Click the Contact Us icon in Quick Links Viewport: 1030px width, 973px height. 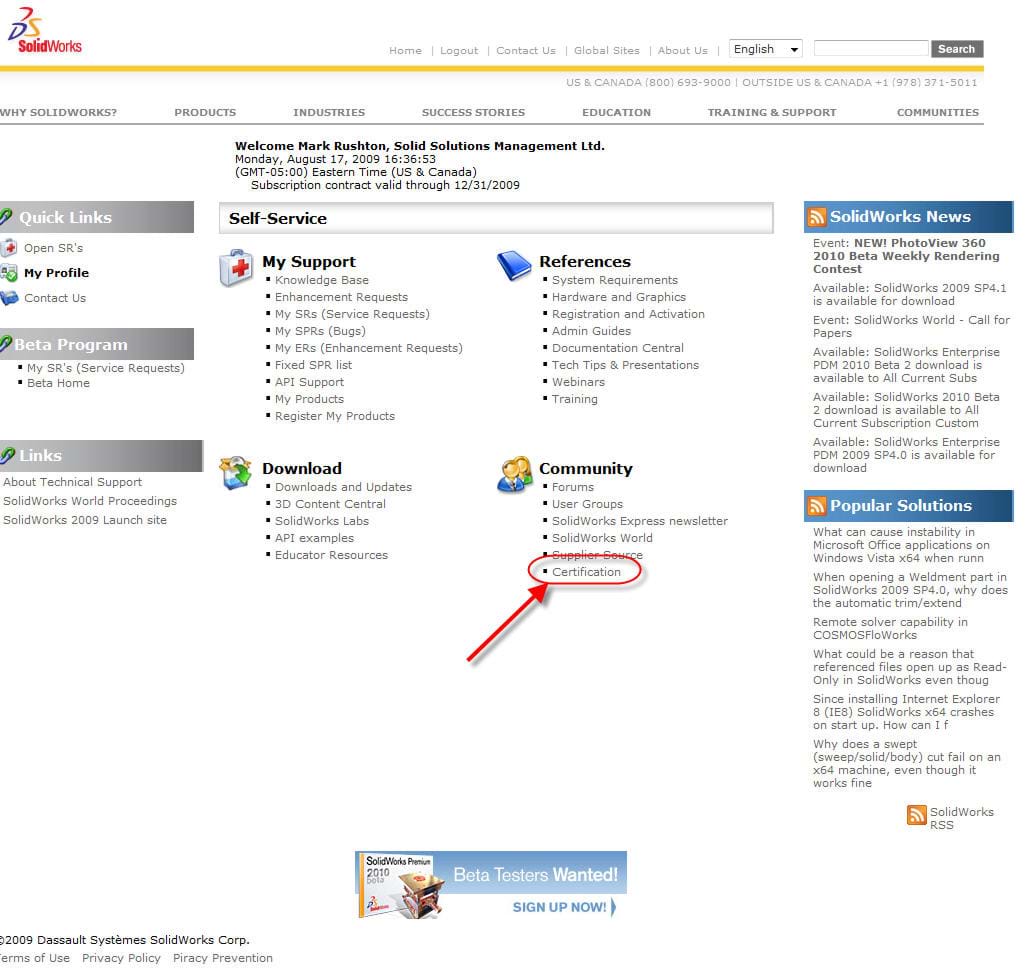[x=9, y=298]
